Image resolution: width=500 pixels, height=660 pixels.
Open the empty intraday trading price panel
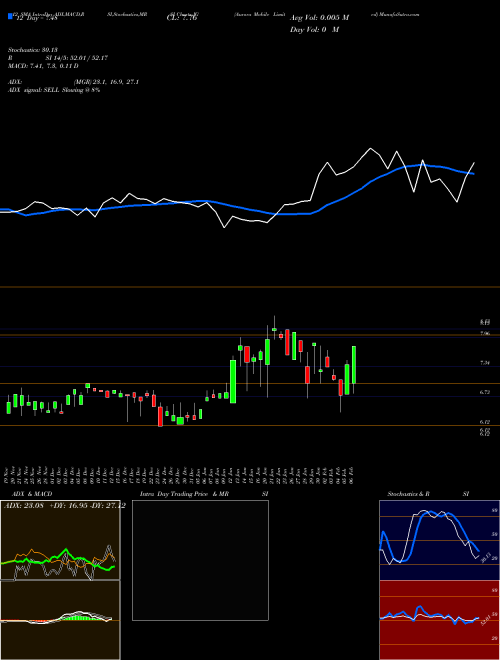(200, 560)
